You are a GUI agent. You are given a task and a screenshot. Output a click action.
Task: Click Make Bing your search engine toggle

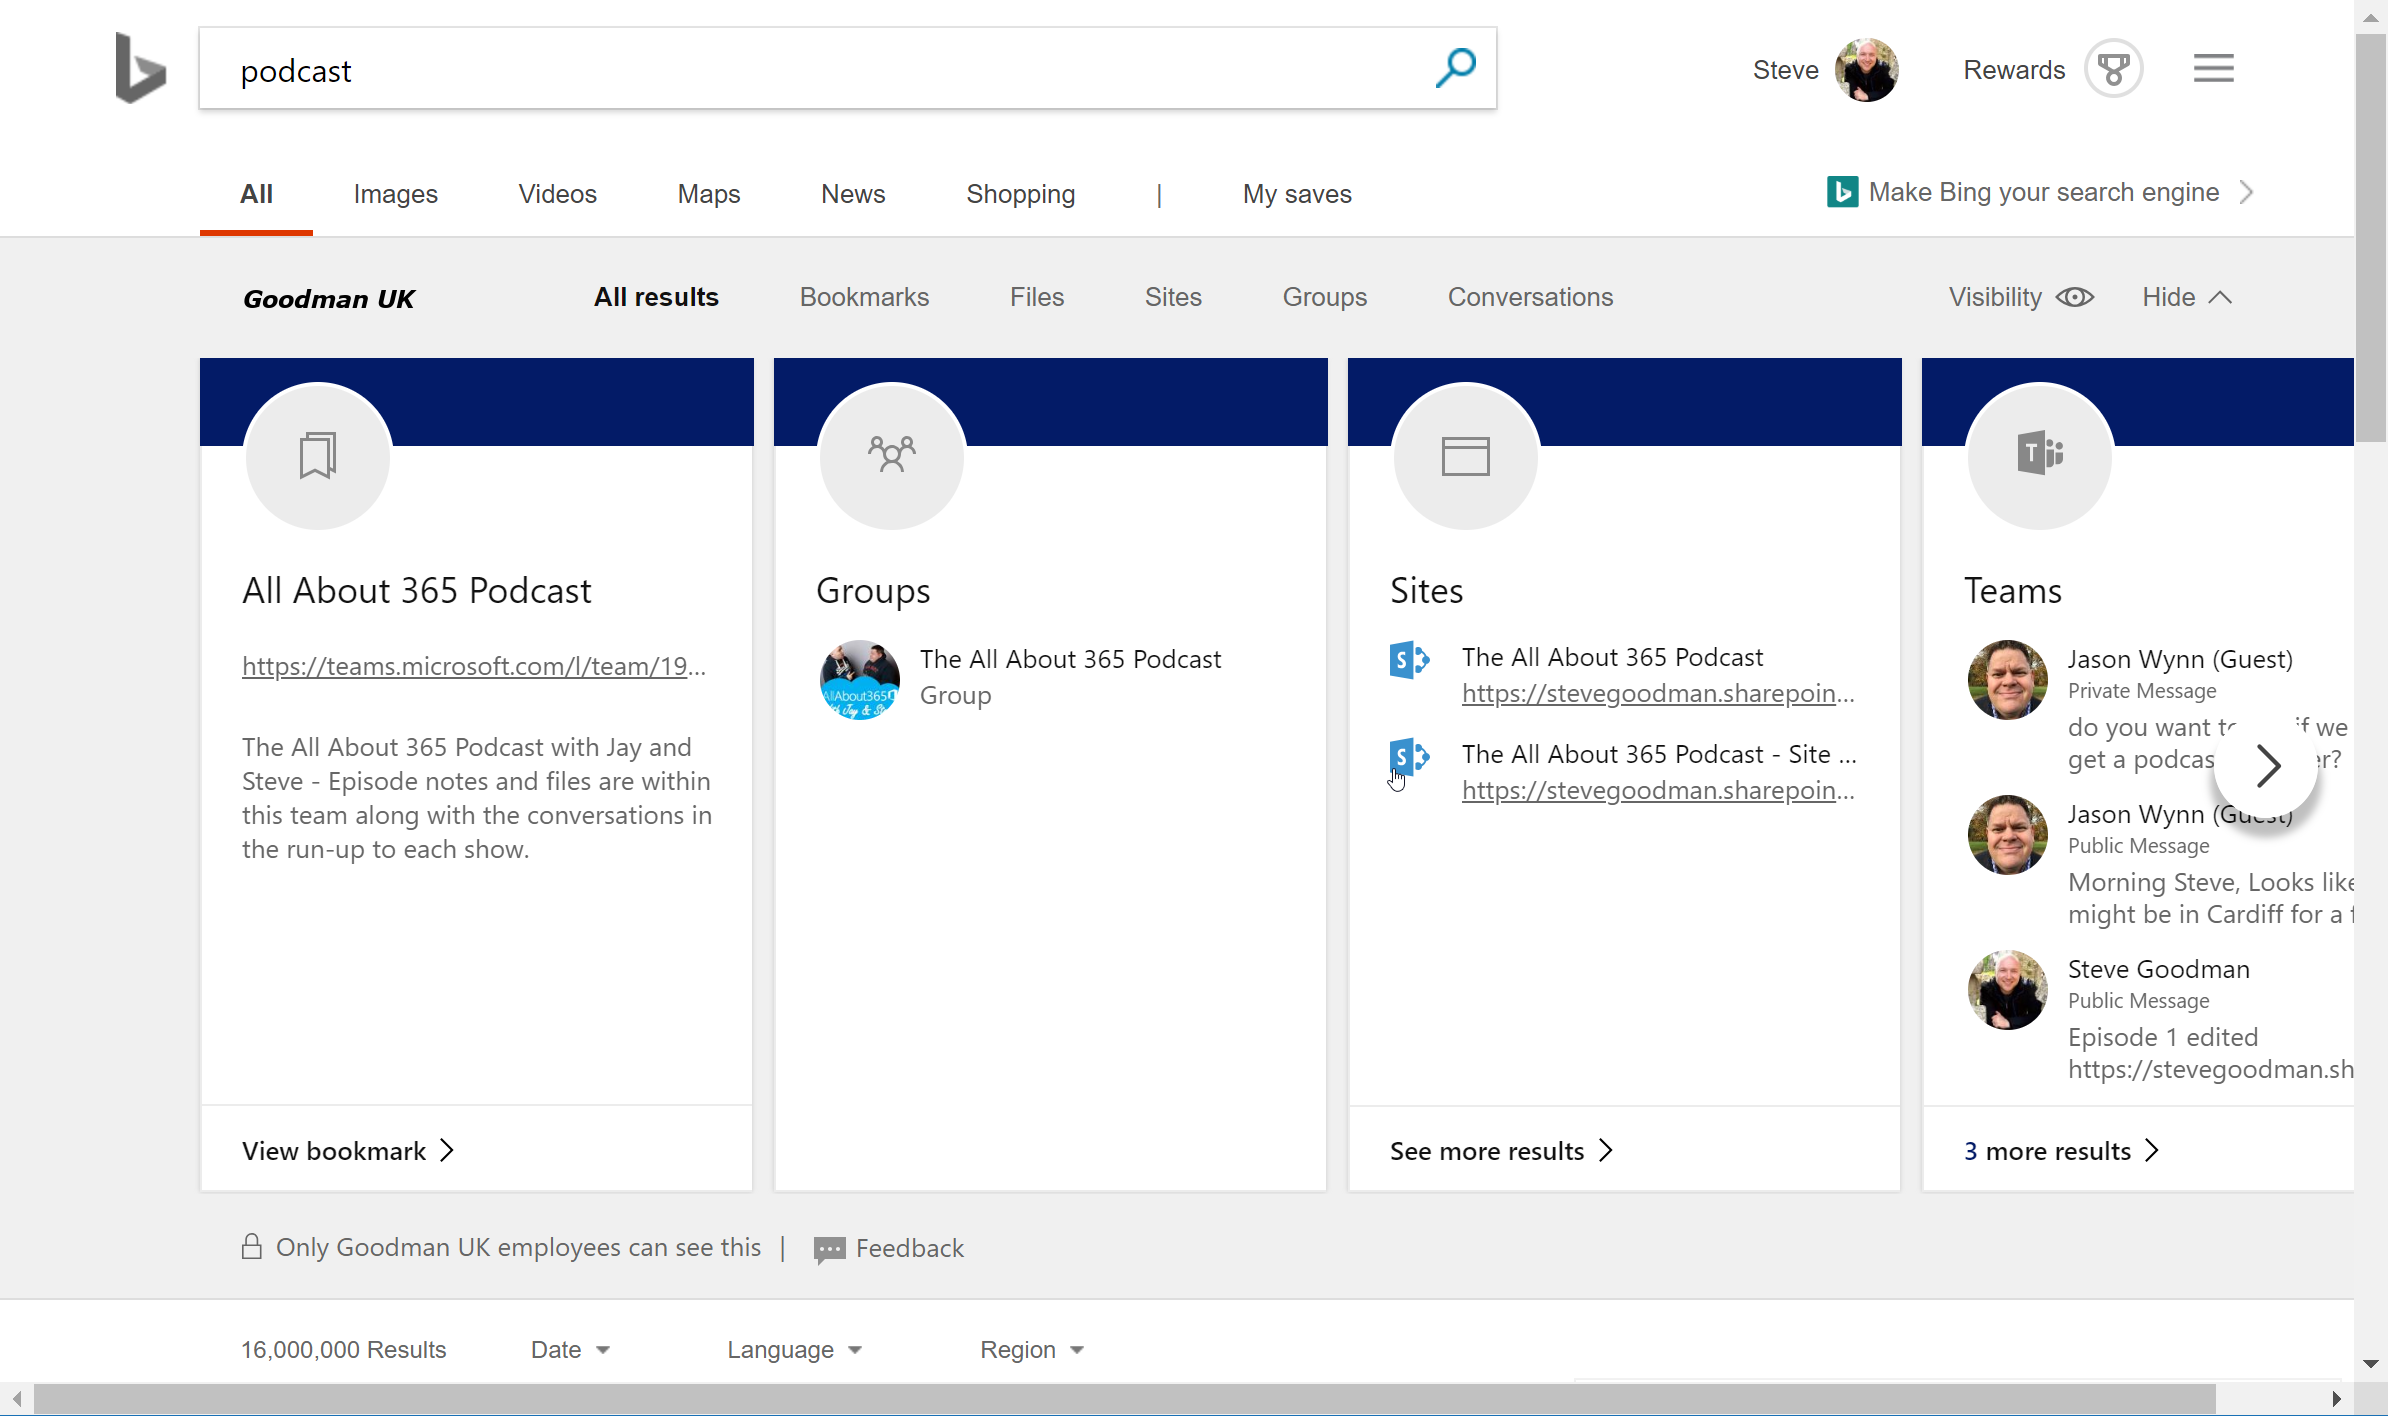tap(2044, 190)
